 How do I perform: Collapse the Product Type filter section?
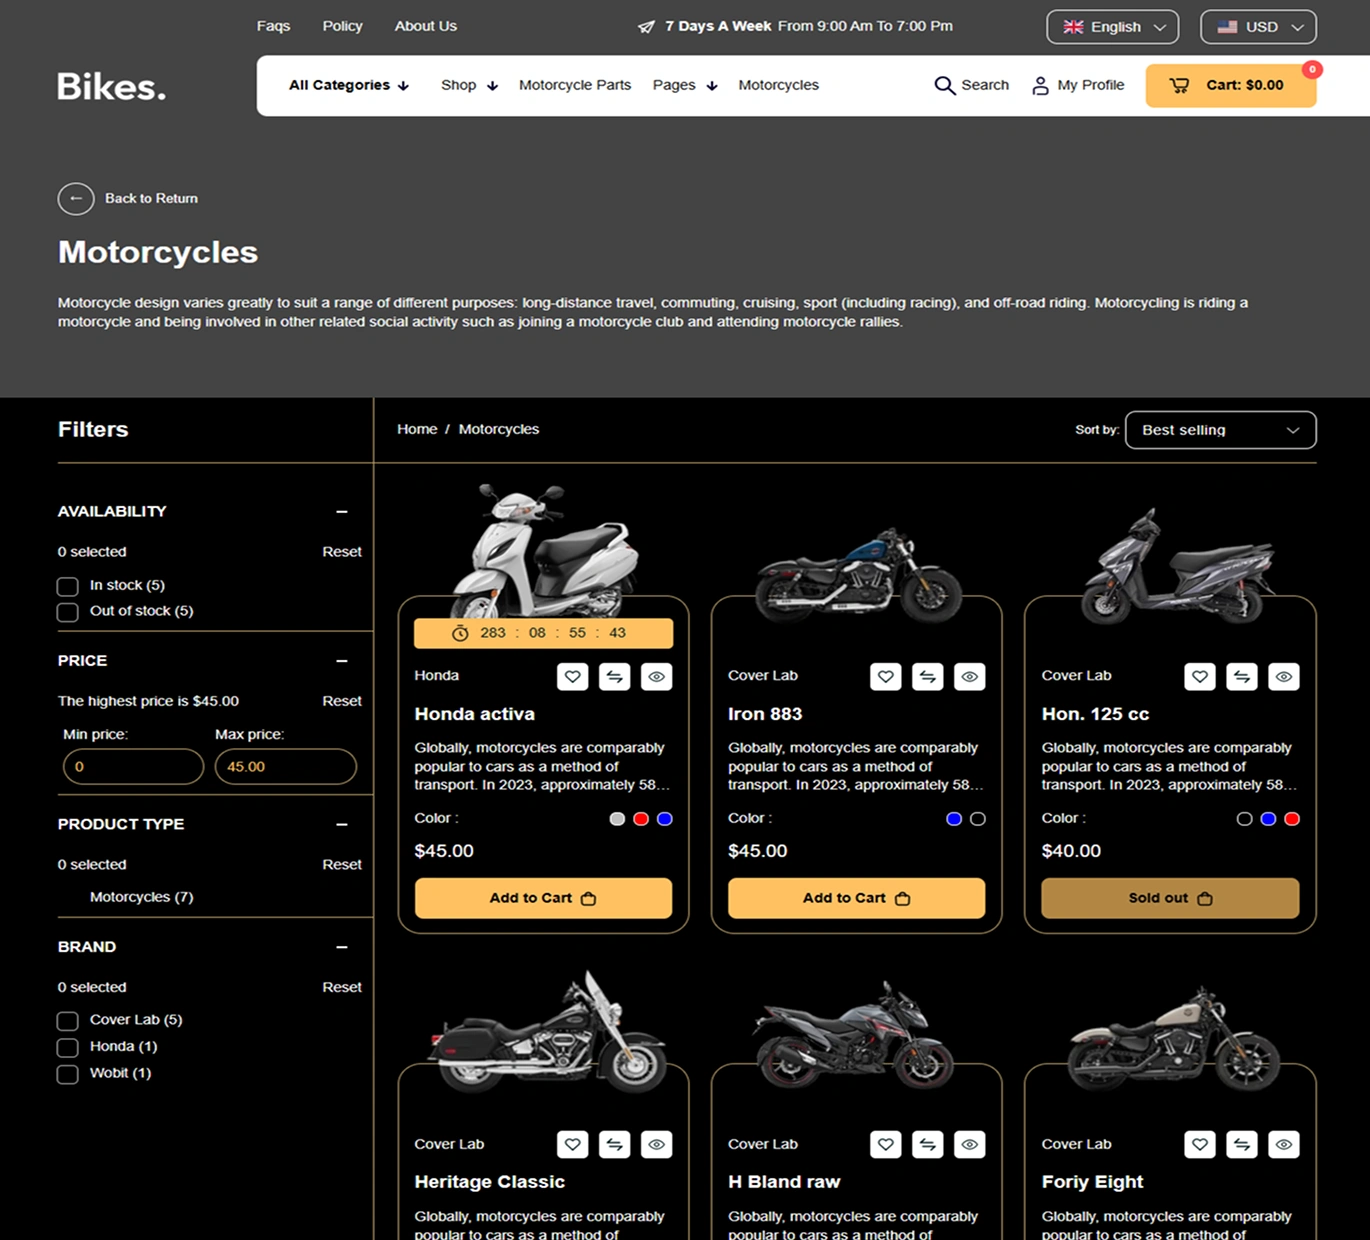[x=342, y=825]
